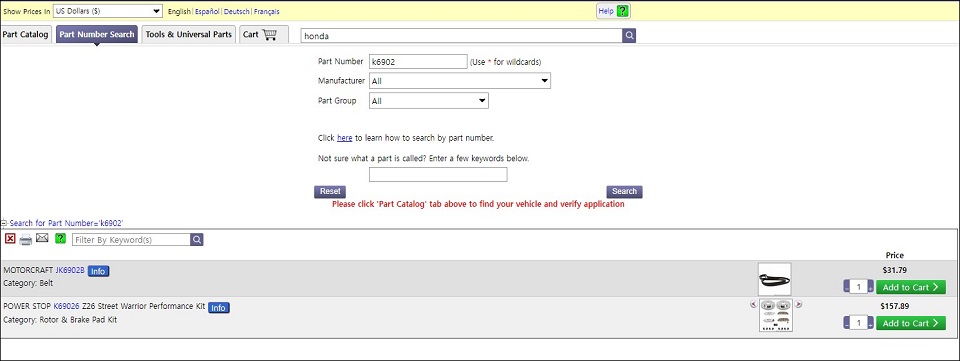Open part number JK6902B link

pyautogui.click(x=70, y=270)
